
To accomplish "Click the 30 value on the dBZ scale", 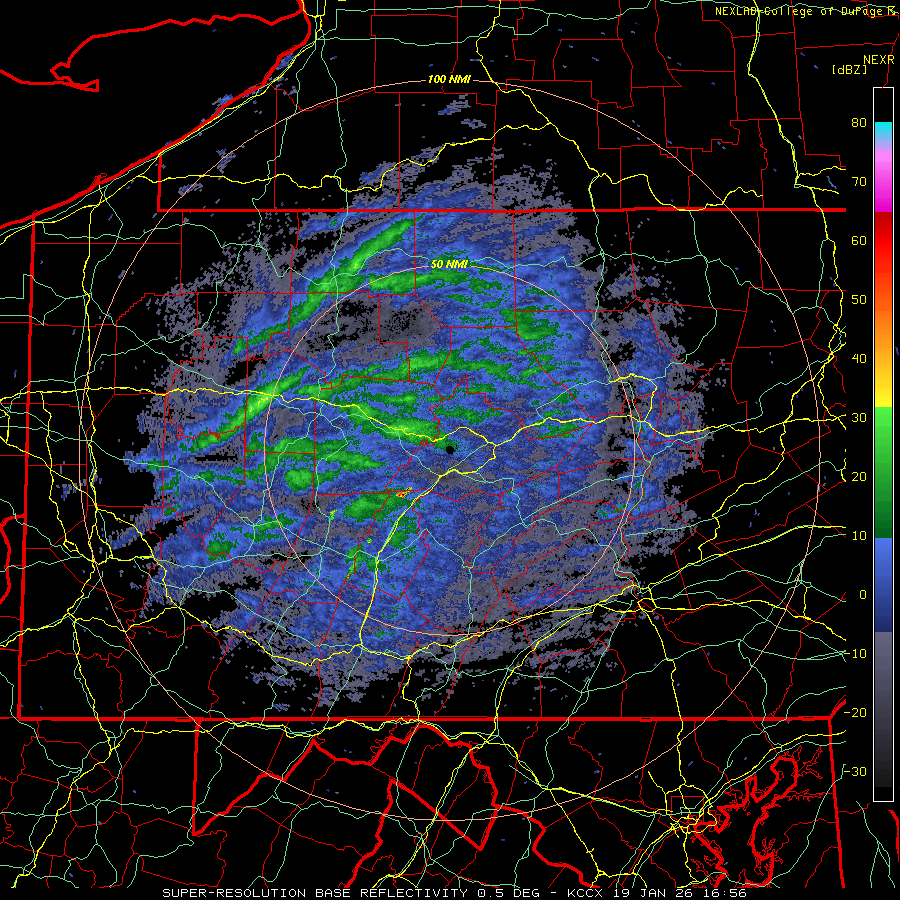I will click(x=859, y=418).
